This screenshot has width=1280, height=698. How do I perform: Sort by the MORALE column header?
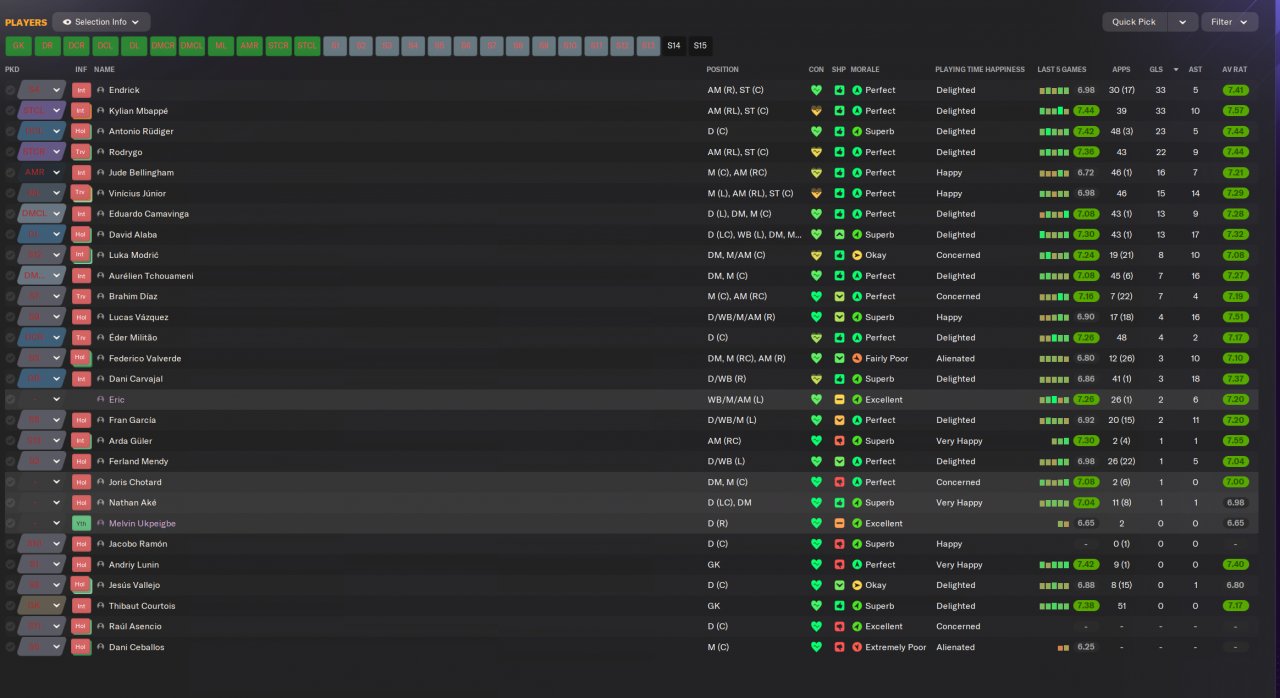pos(865,69)
